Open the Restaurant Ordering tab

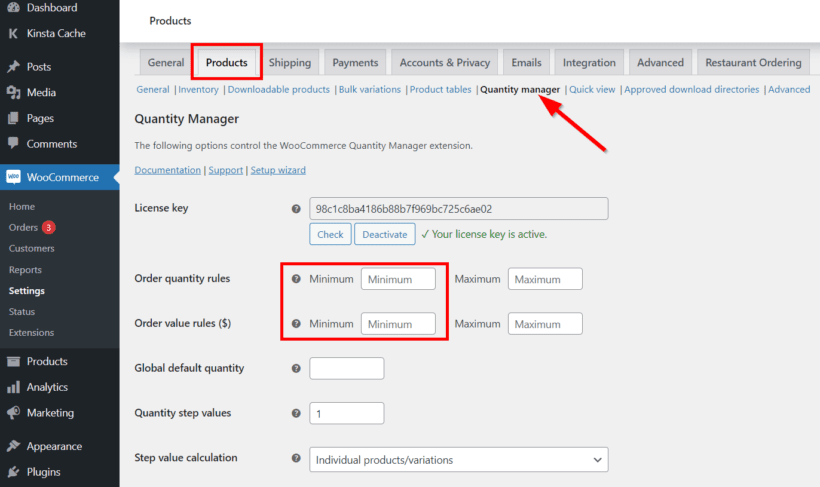tap(751, 62)
